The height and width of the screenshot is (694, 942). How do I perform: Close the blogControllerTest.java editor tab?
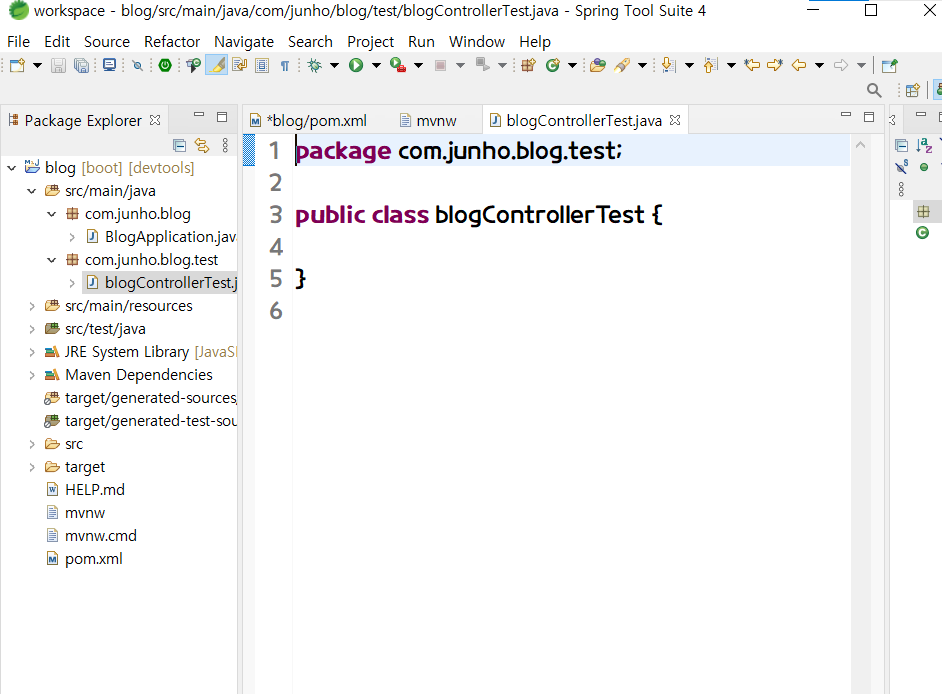click(x=675, y=120)
